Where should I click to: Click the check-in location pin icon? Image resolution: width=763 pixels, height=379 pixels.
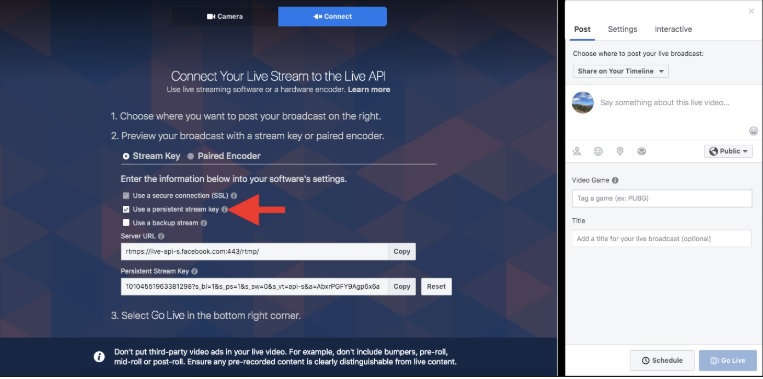point(620,151)
